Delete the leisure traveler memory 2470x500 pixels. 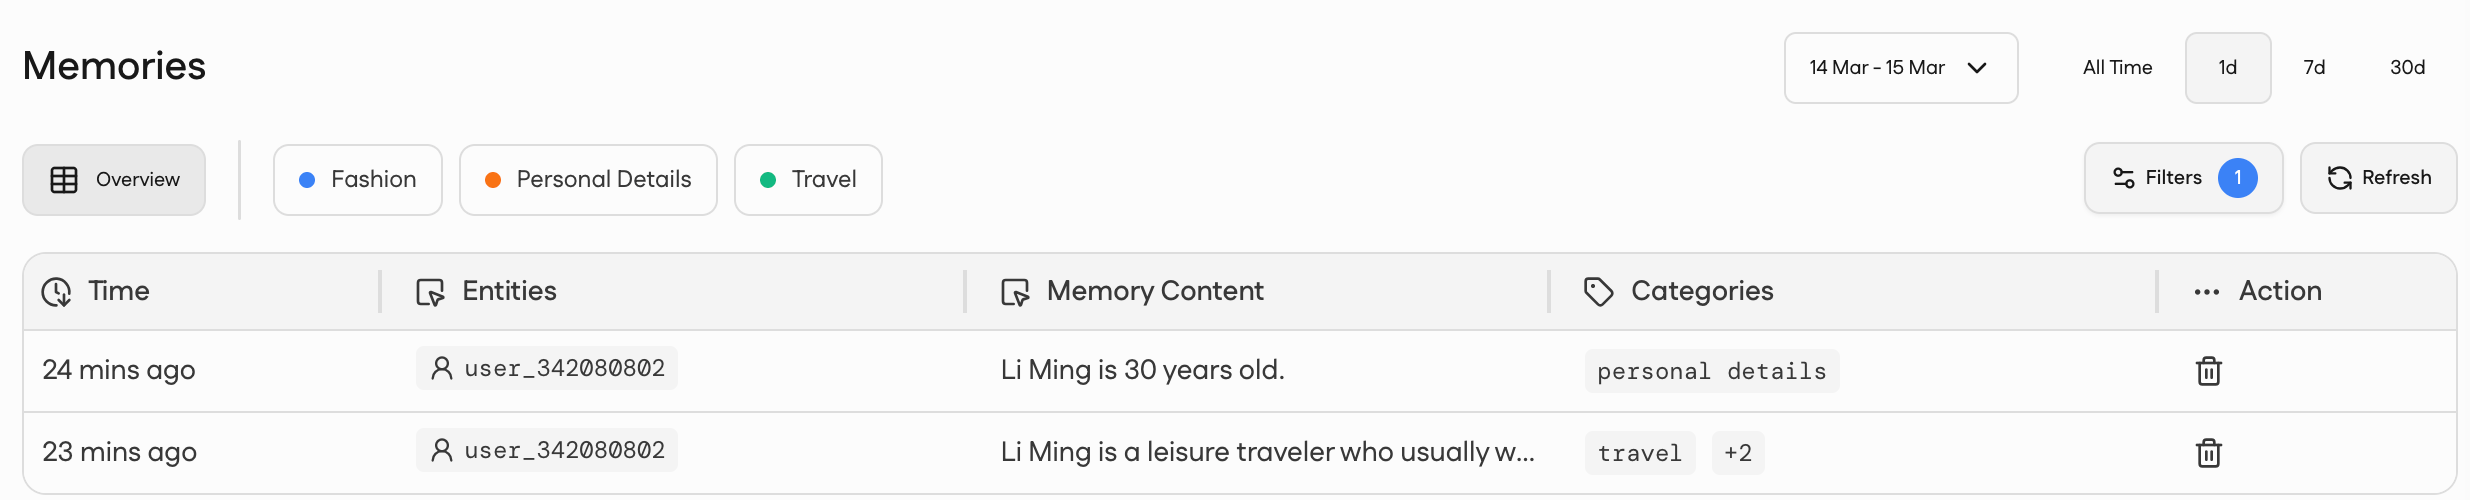coord(2208,453)
